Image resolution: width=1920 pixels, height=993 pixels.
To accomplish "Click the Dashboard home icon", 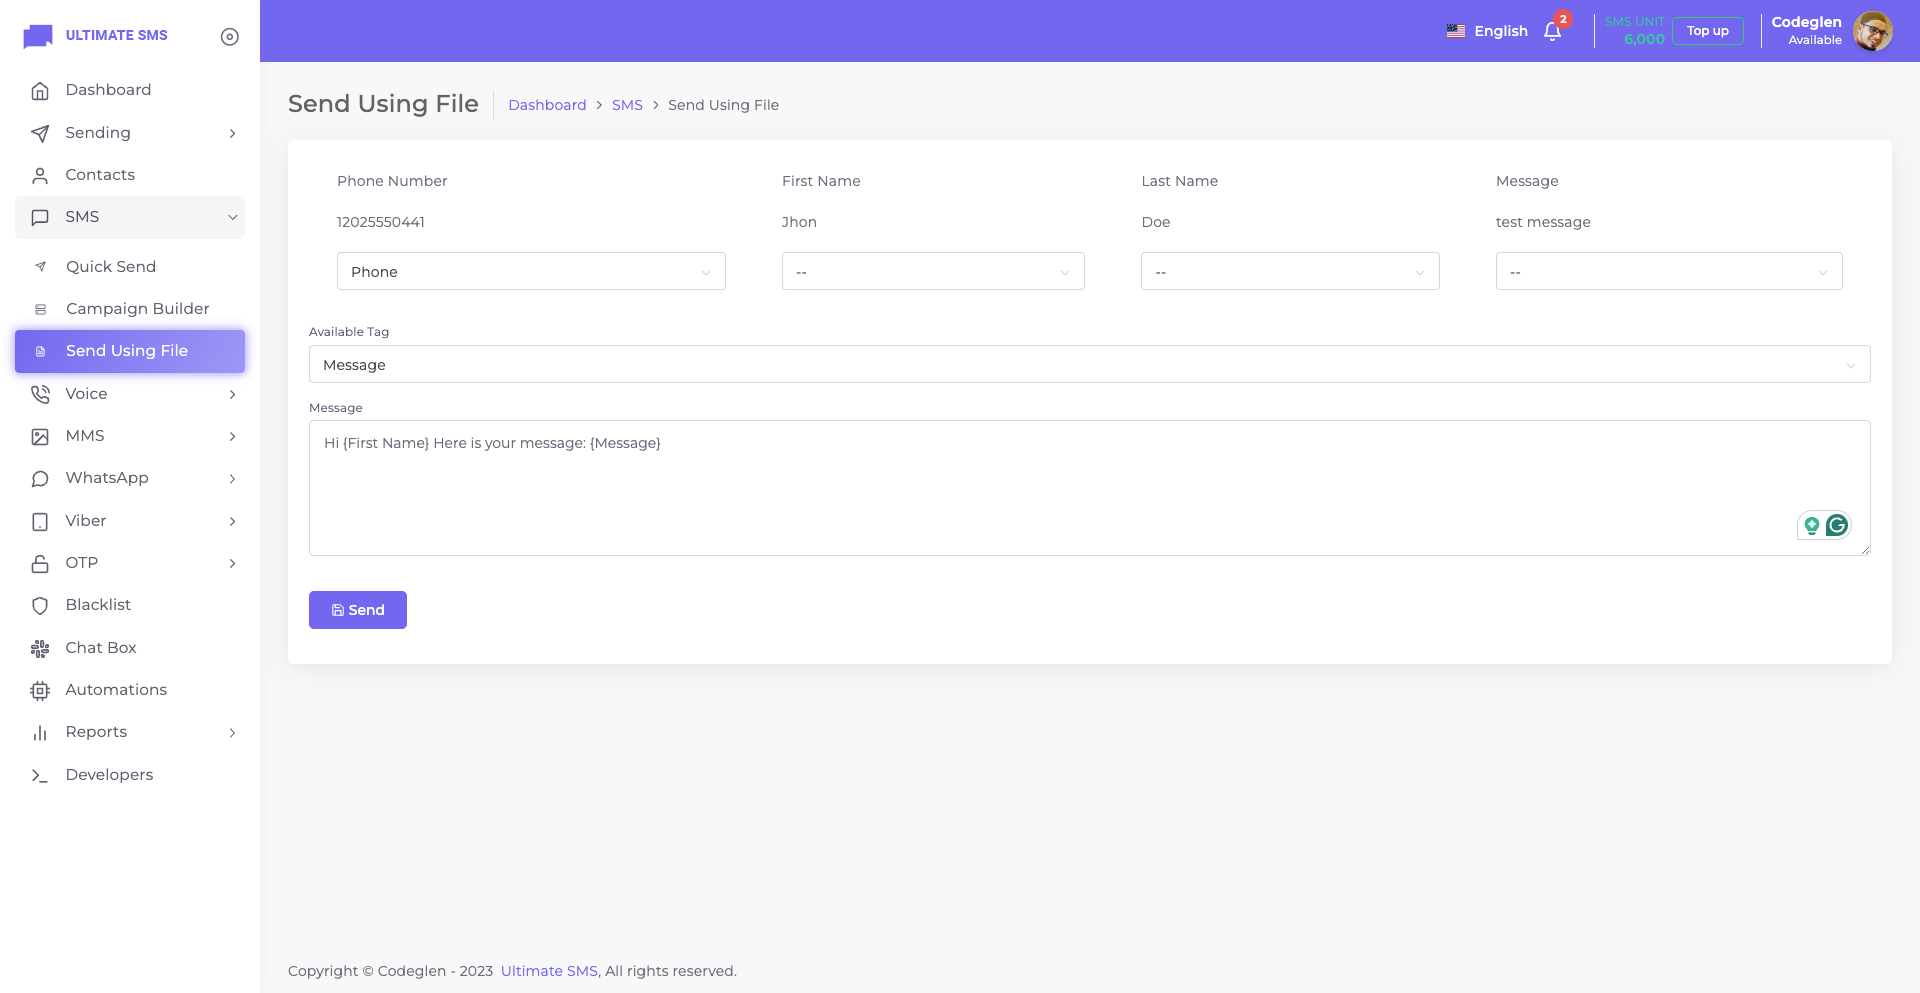I will click(40, 91).
